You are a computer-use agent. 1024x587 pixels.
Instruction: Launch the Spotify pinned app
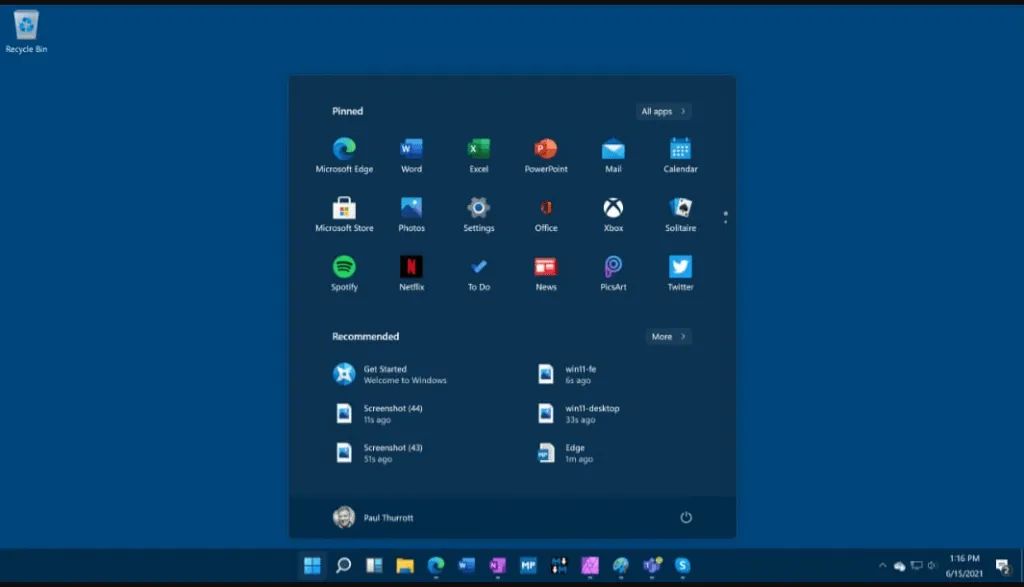pyautogui.click(x=344, y=267)
